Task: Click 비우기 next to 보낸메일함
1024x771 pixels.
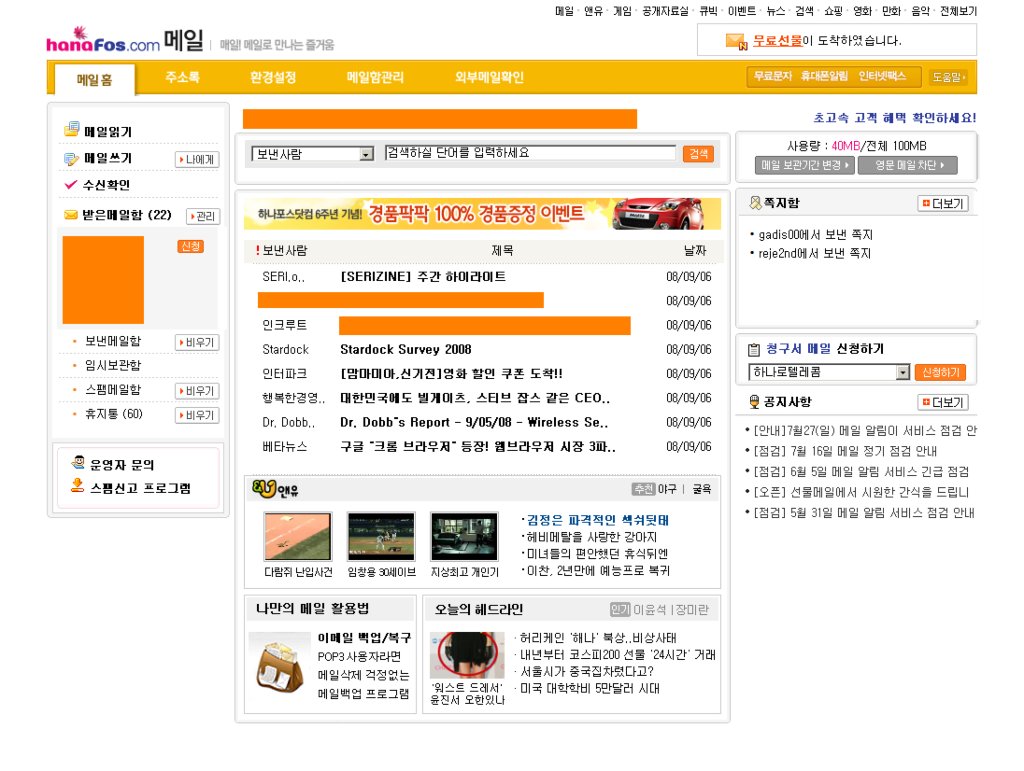Action: pos(197,342)
